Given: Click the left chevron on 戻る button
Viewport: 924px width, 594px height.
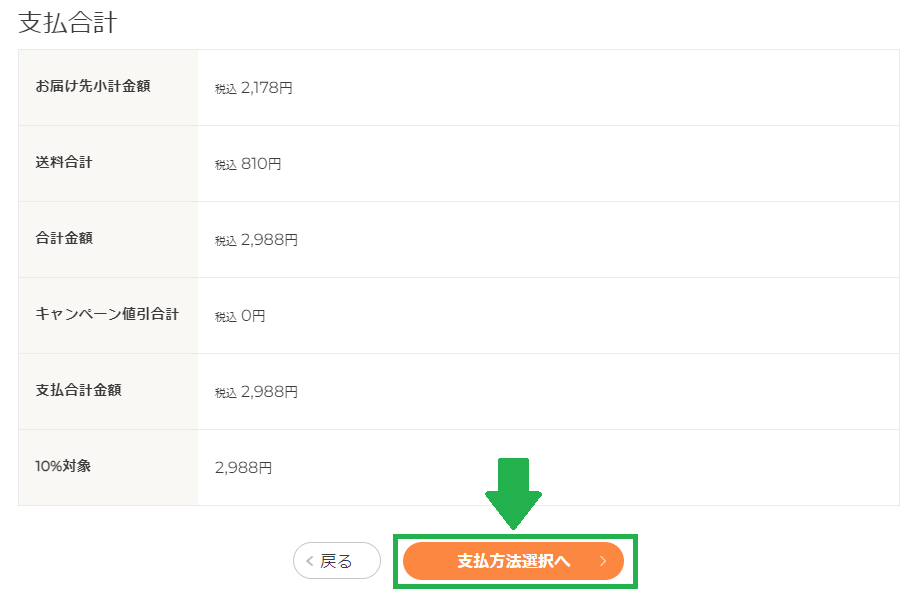Looking at the screenshot, I should click(309, 561).
